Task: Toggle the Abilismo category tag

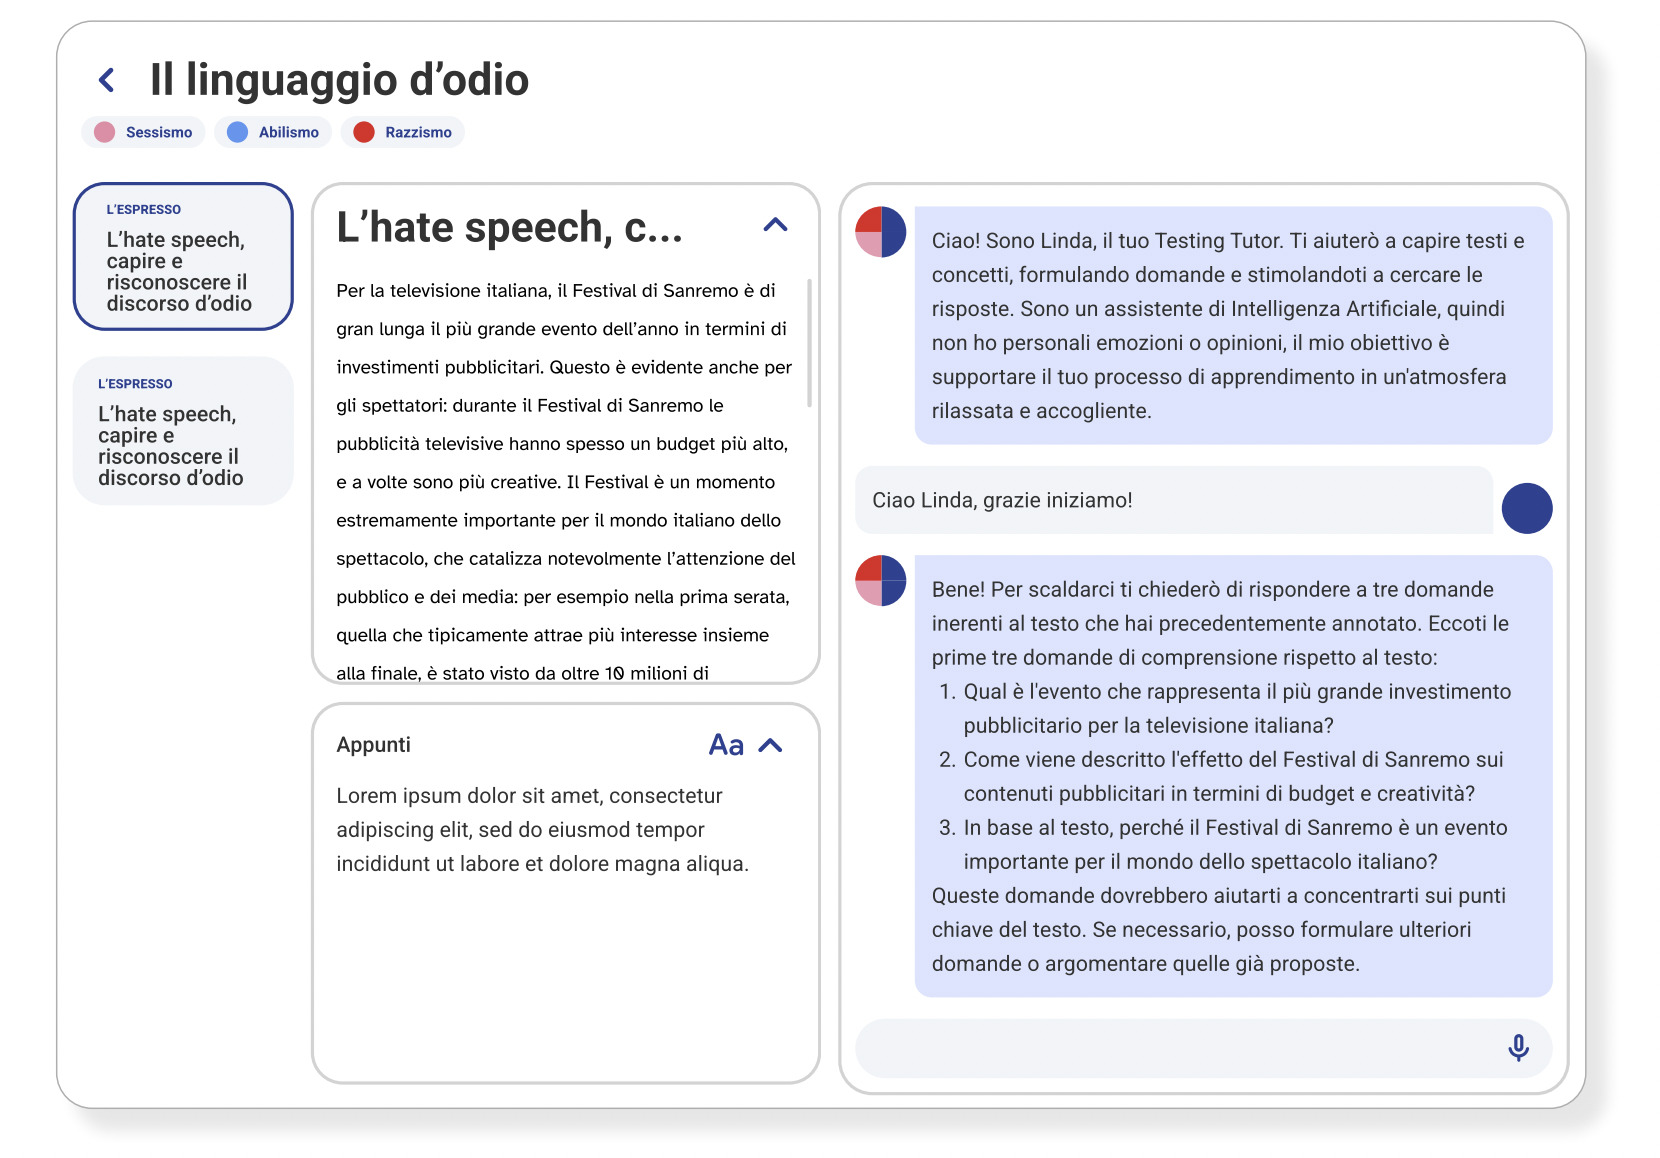Action: click(273, 132)
